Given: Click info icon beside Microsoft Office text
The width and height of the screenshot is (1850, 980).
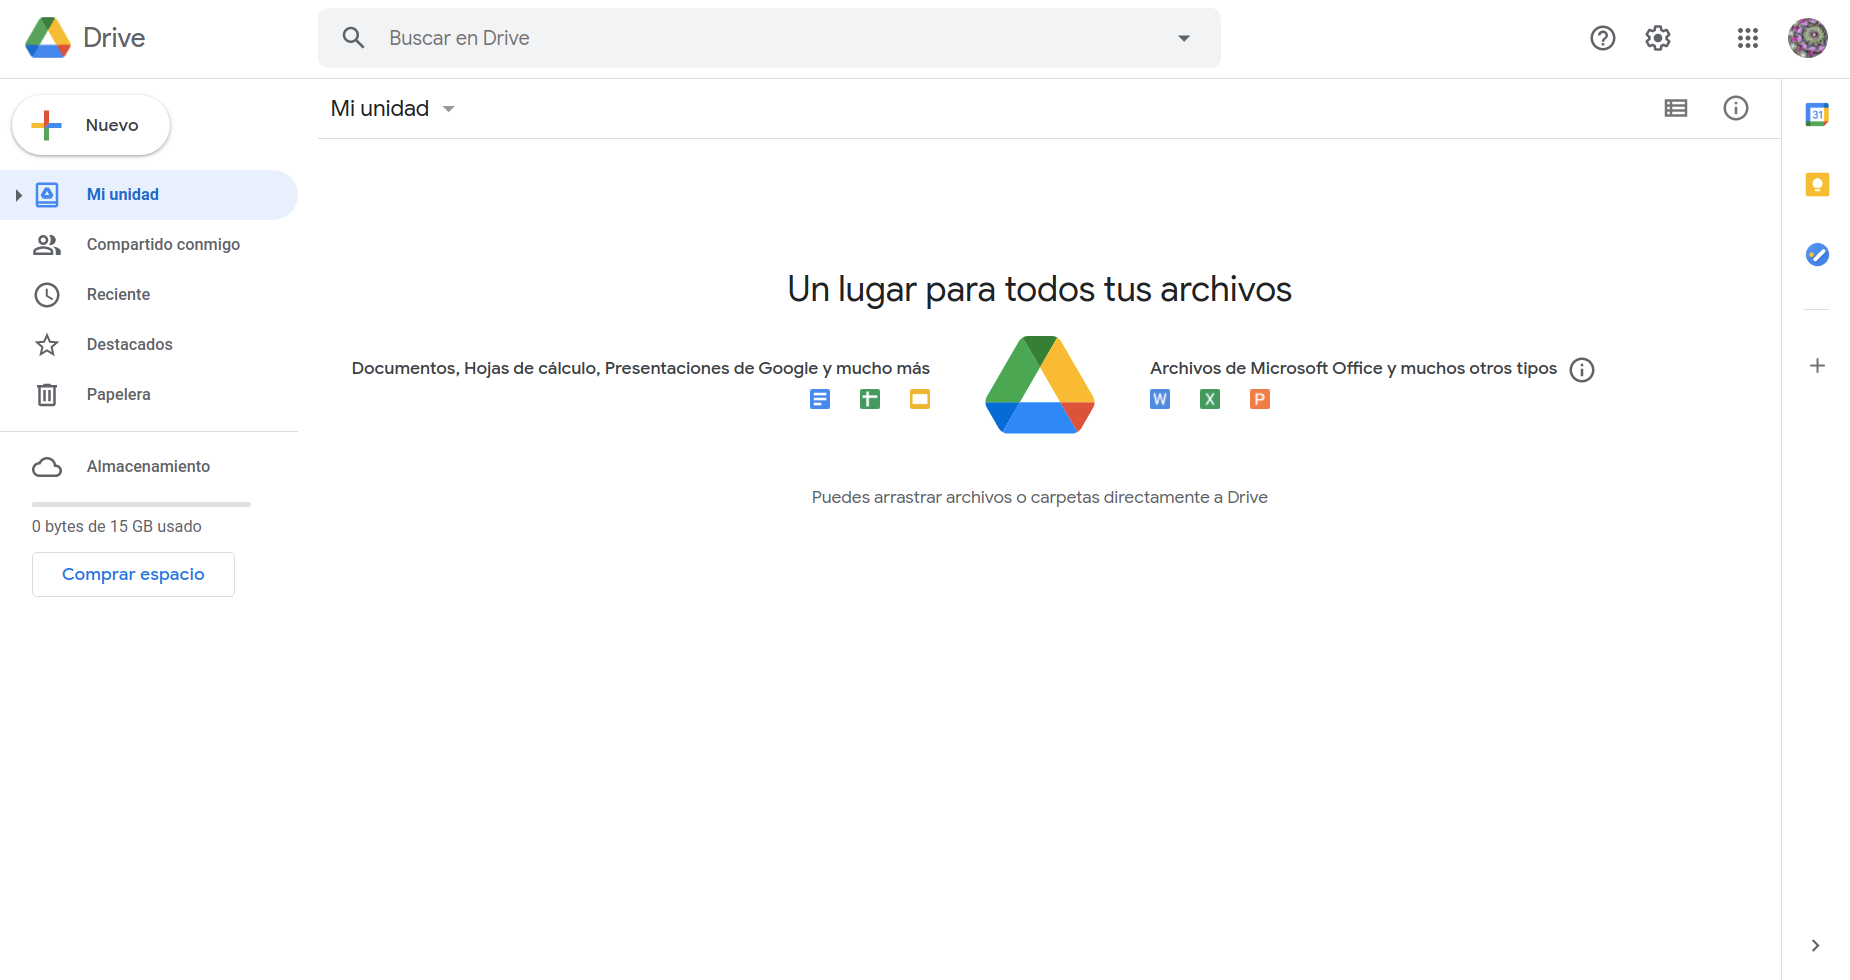Looking at the screenshot, I should tap(1582, 370).
